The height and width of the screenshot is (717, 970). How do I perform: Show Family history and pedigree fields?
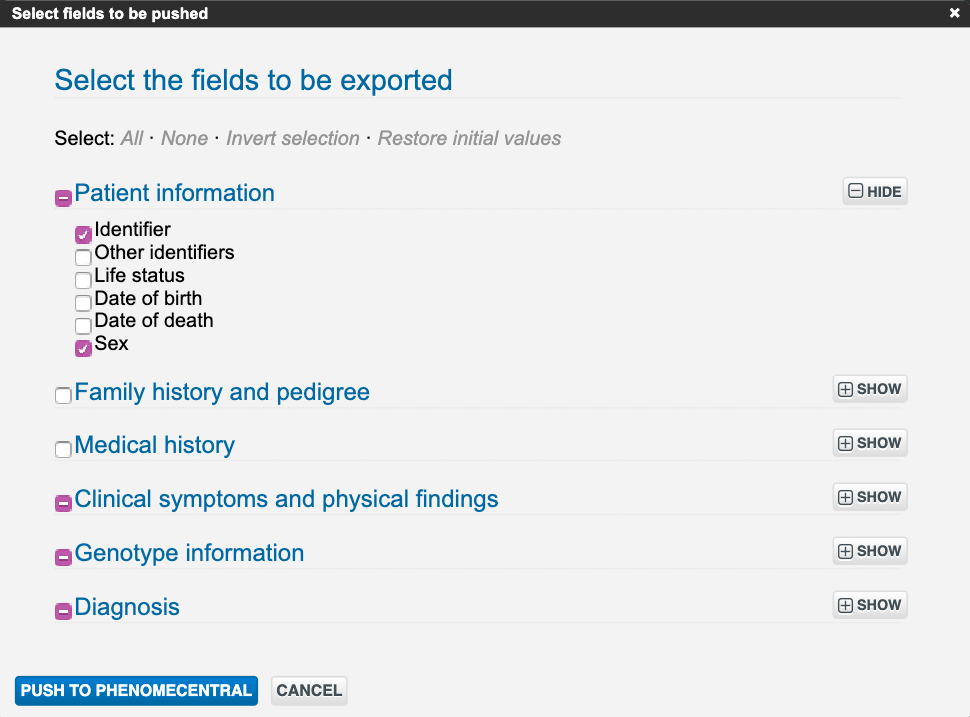point(869,389)
